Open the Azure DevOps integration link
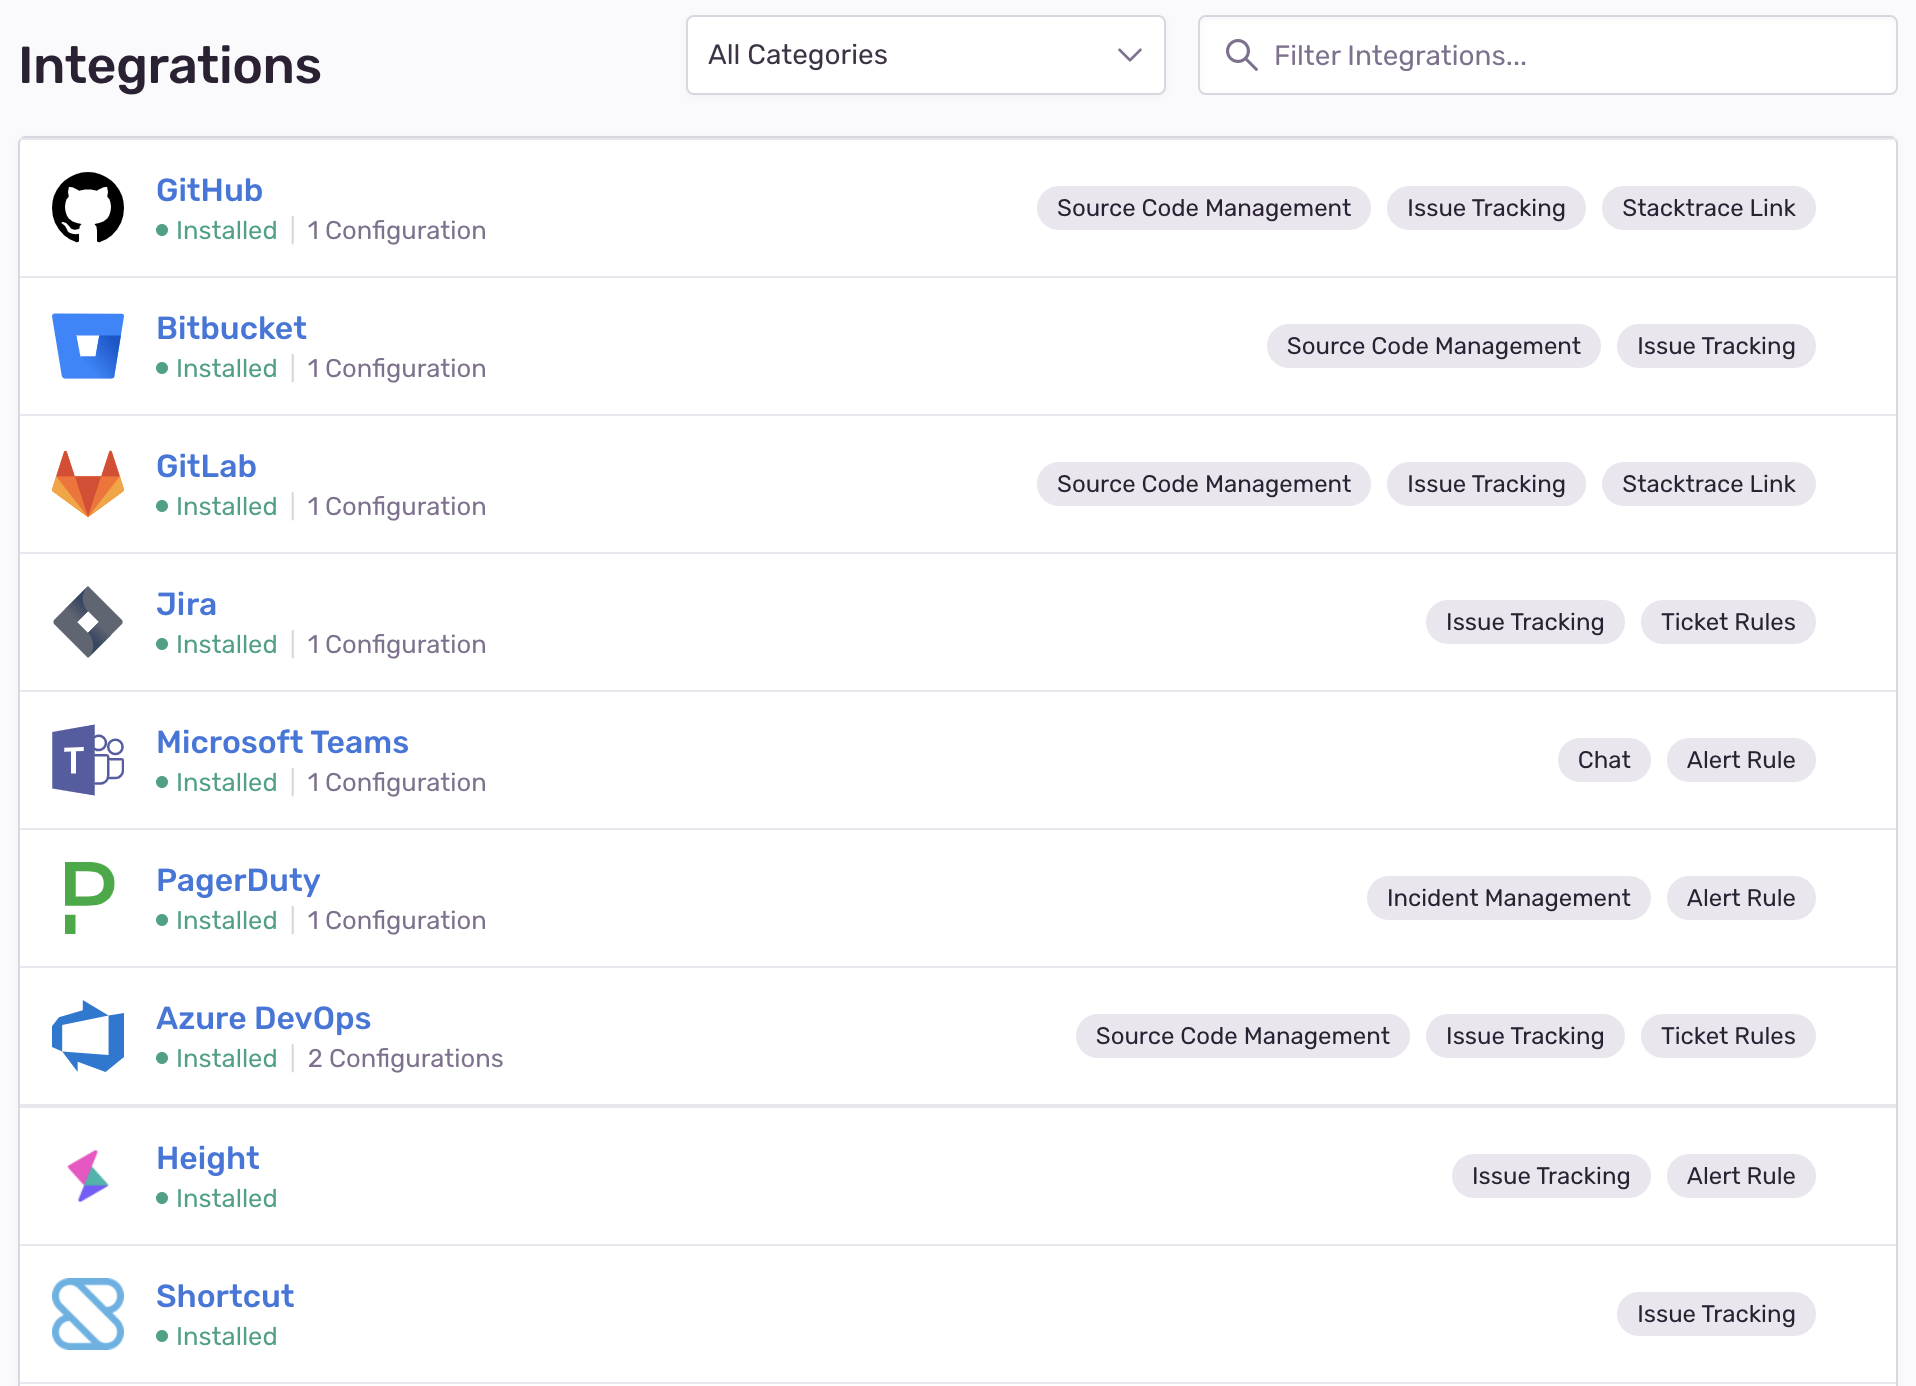Screen dimensions: 1916x1386 263,1018
